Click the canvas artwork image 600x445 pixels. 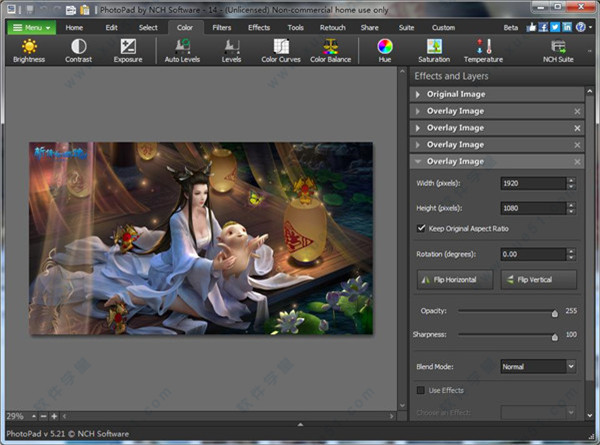[201, 238]
